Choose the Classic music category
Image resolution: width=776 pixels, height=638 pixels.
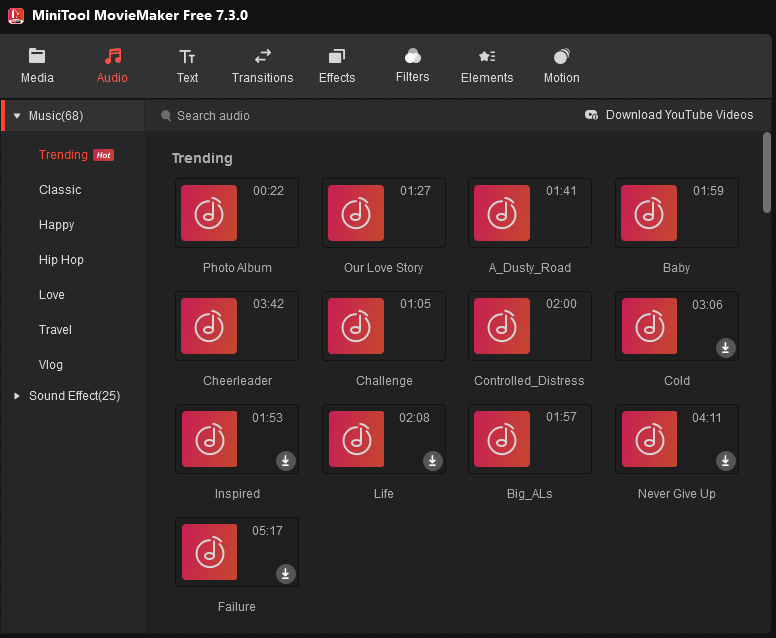[60, 190]
